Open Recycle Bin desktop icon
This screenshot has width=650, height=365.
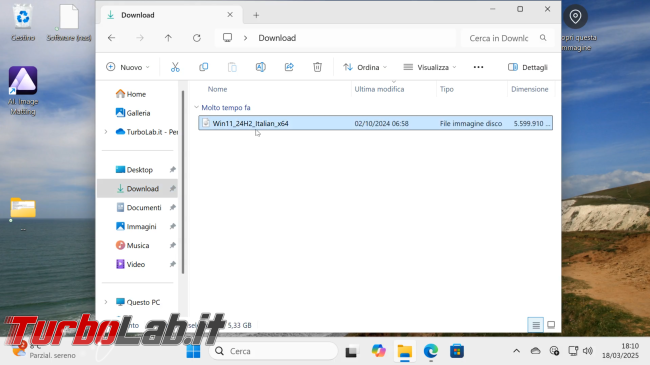click(x=23, y=23)
